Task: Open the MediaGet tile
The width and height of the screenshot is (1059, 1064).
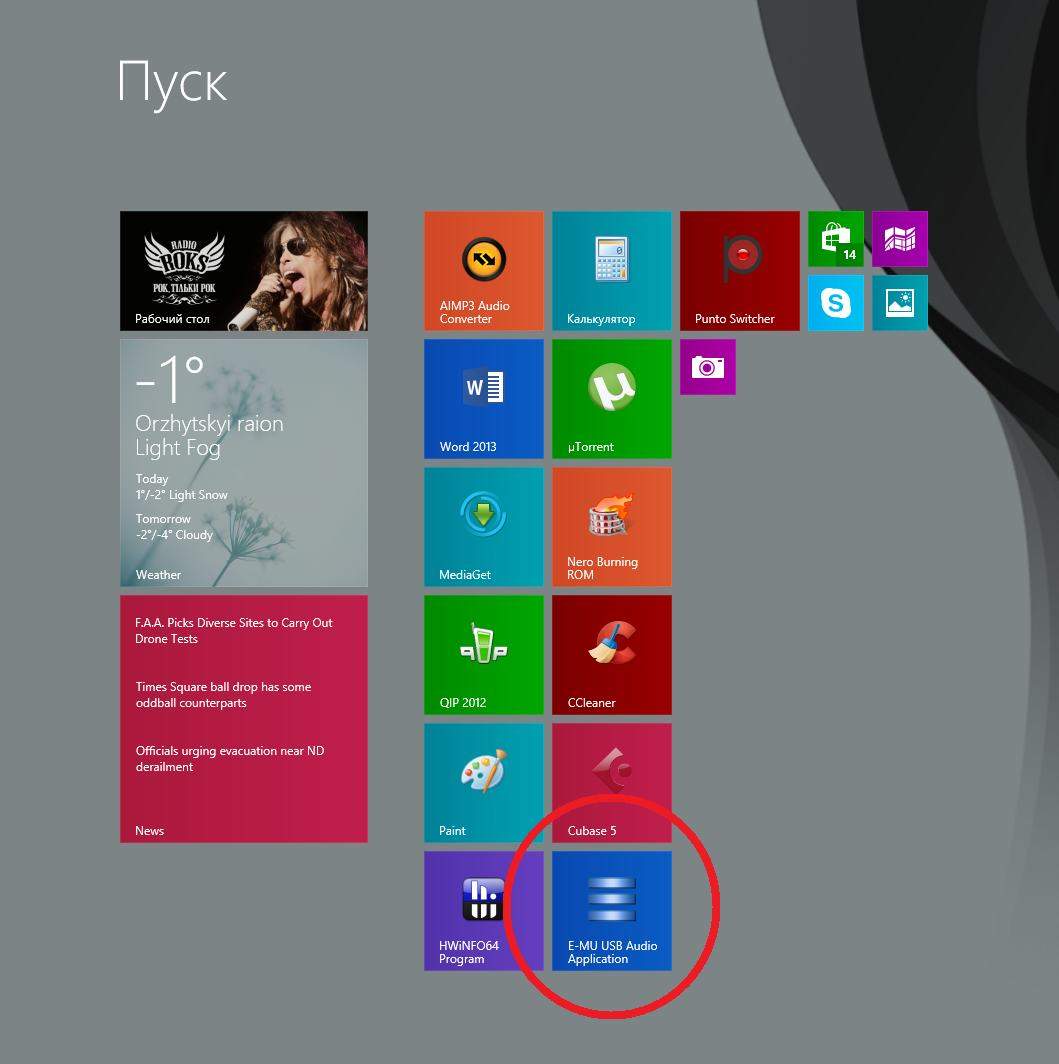Action: point(484,527)
